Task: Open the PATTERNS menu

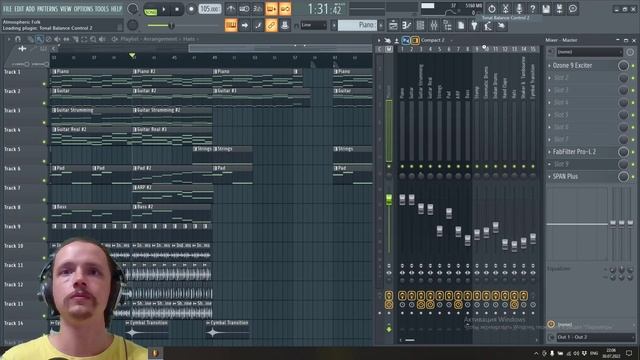Action: pyautogui.click(x=48, y=9)
